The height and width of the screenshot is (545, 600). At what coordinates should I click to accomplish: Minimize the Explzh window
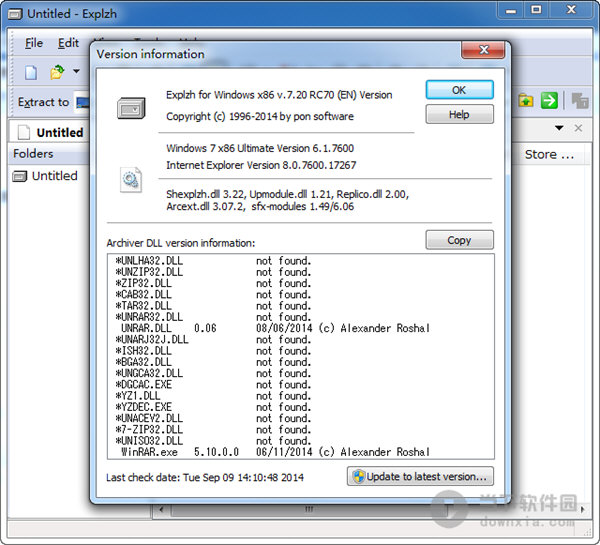pos(510,10)
